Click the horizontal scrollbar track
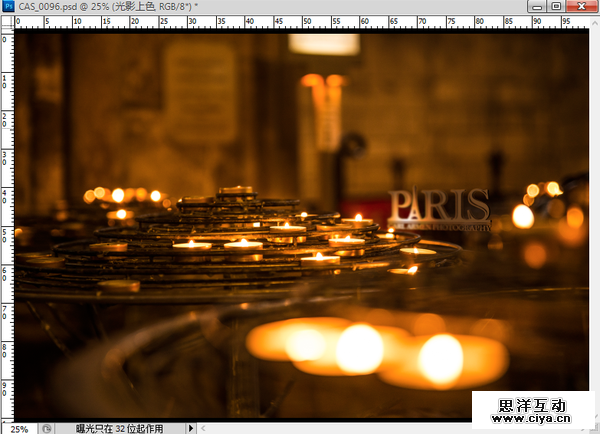Image resolution: width=600 pixels, height=434 pixels. [x=330, y=427]
